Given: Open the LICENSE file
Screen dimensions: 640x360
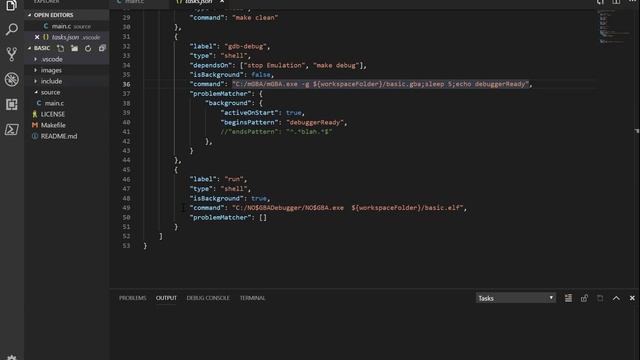Looking at the screenshot, I should pos(53,114).
